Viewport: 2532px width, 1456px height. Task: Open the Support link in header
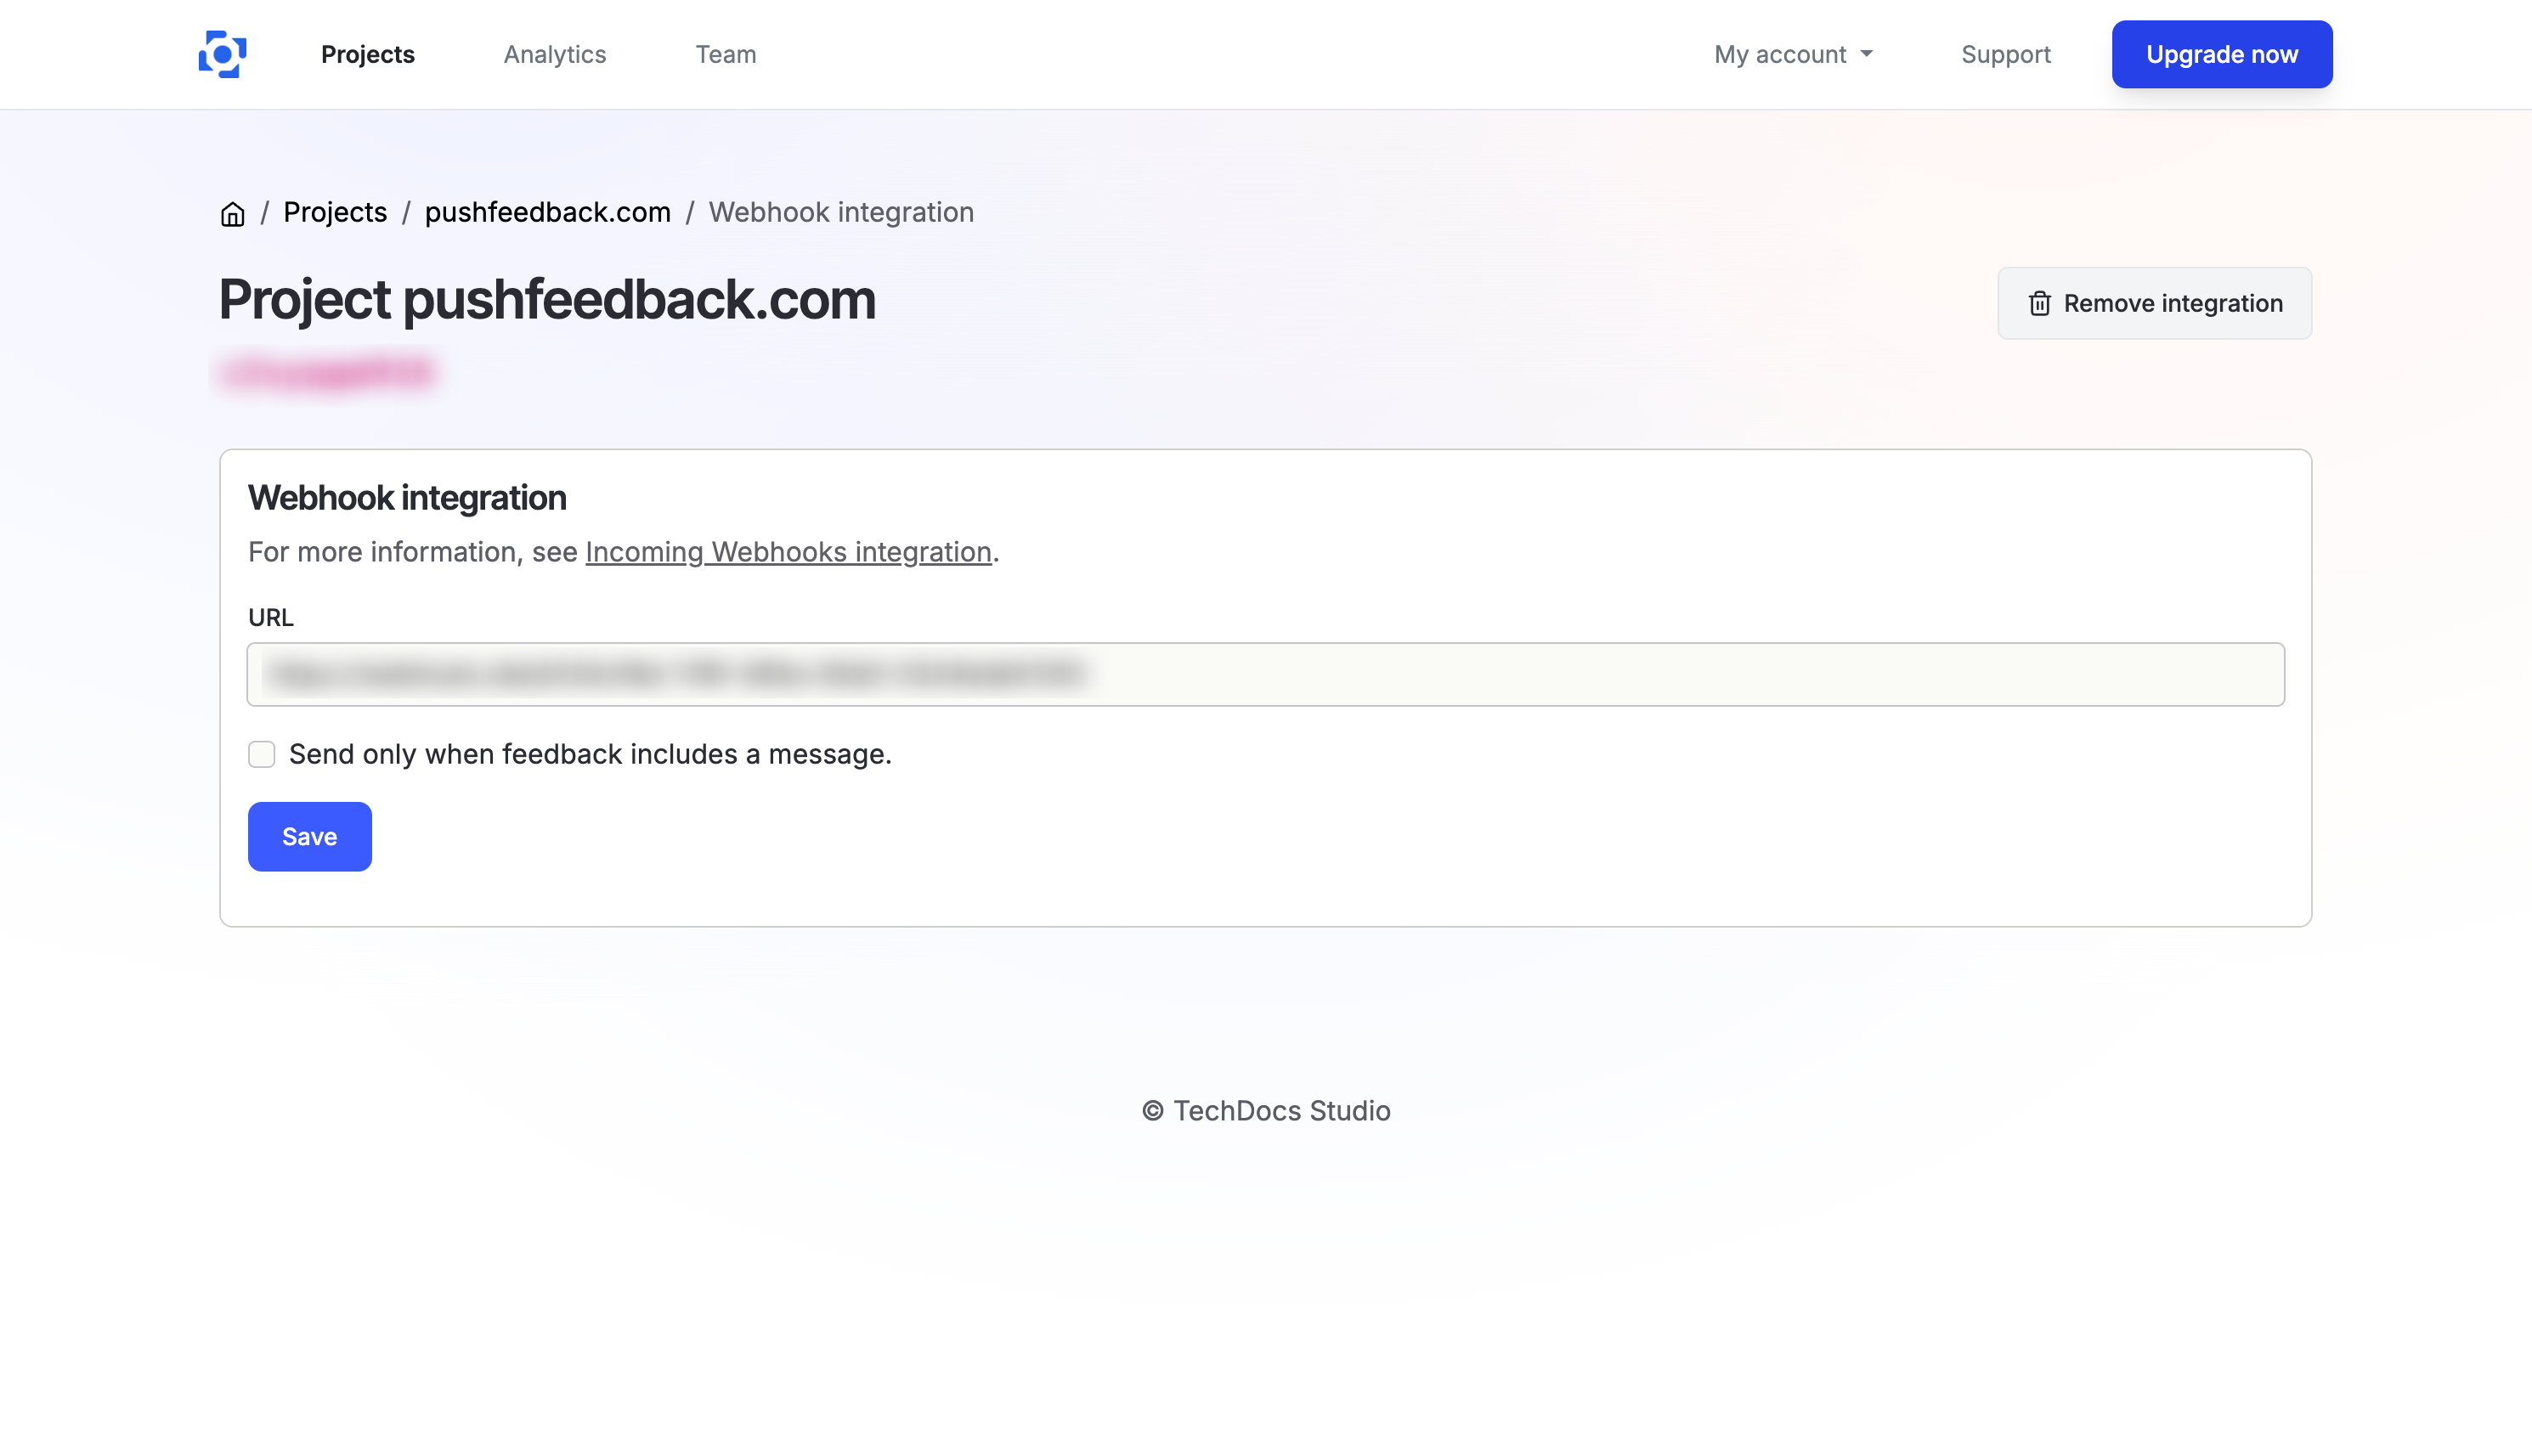click(2005, 54)
